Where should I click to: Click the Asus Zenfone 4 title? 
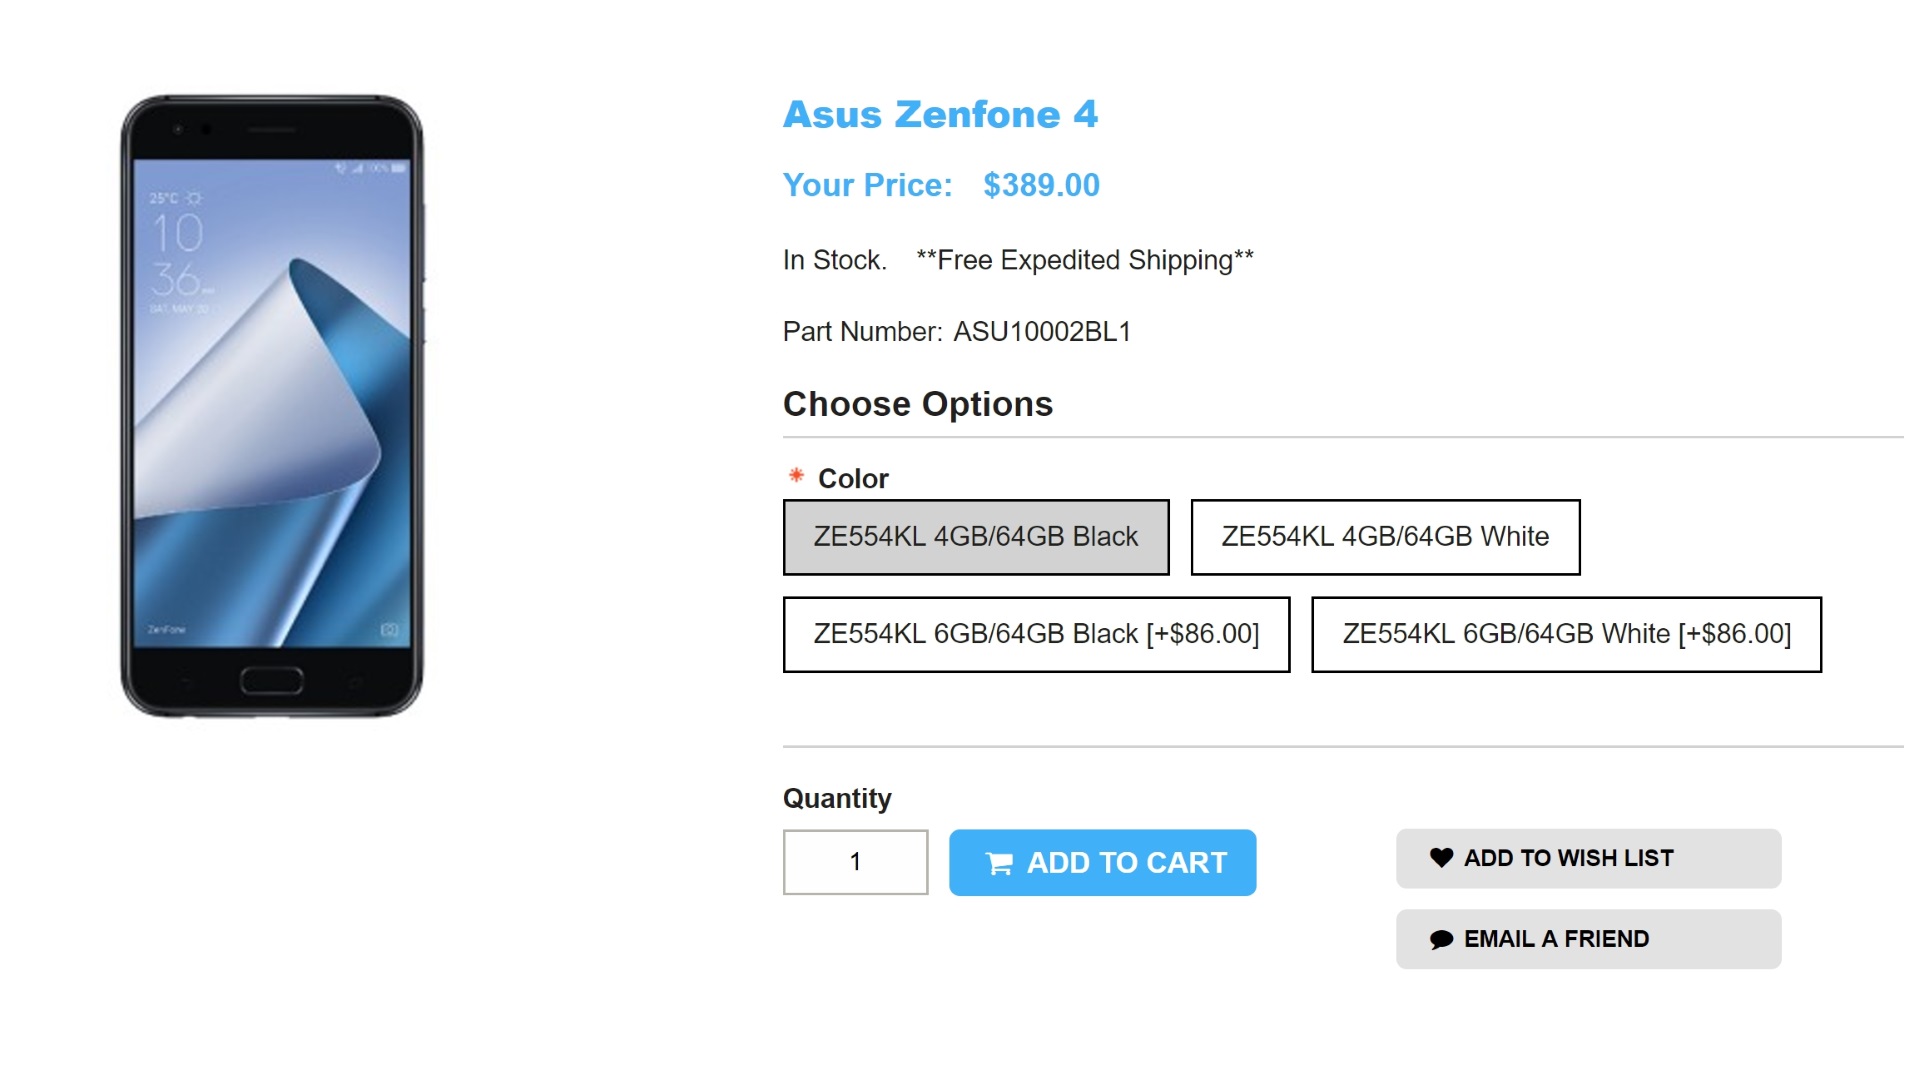pos(940,115)
